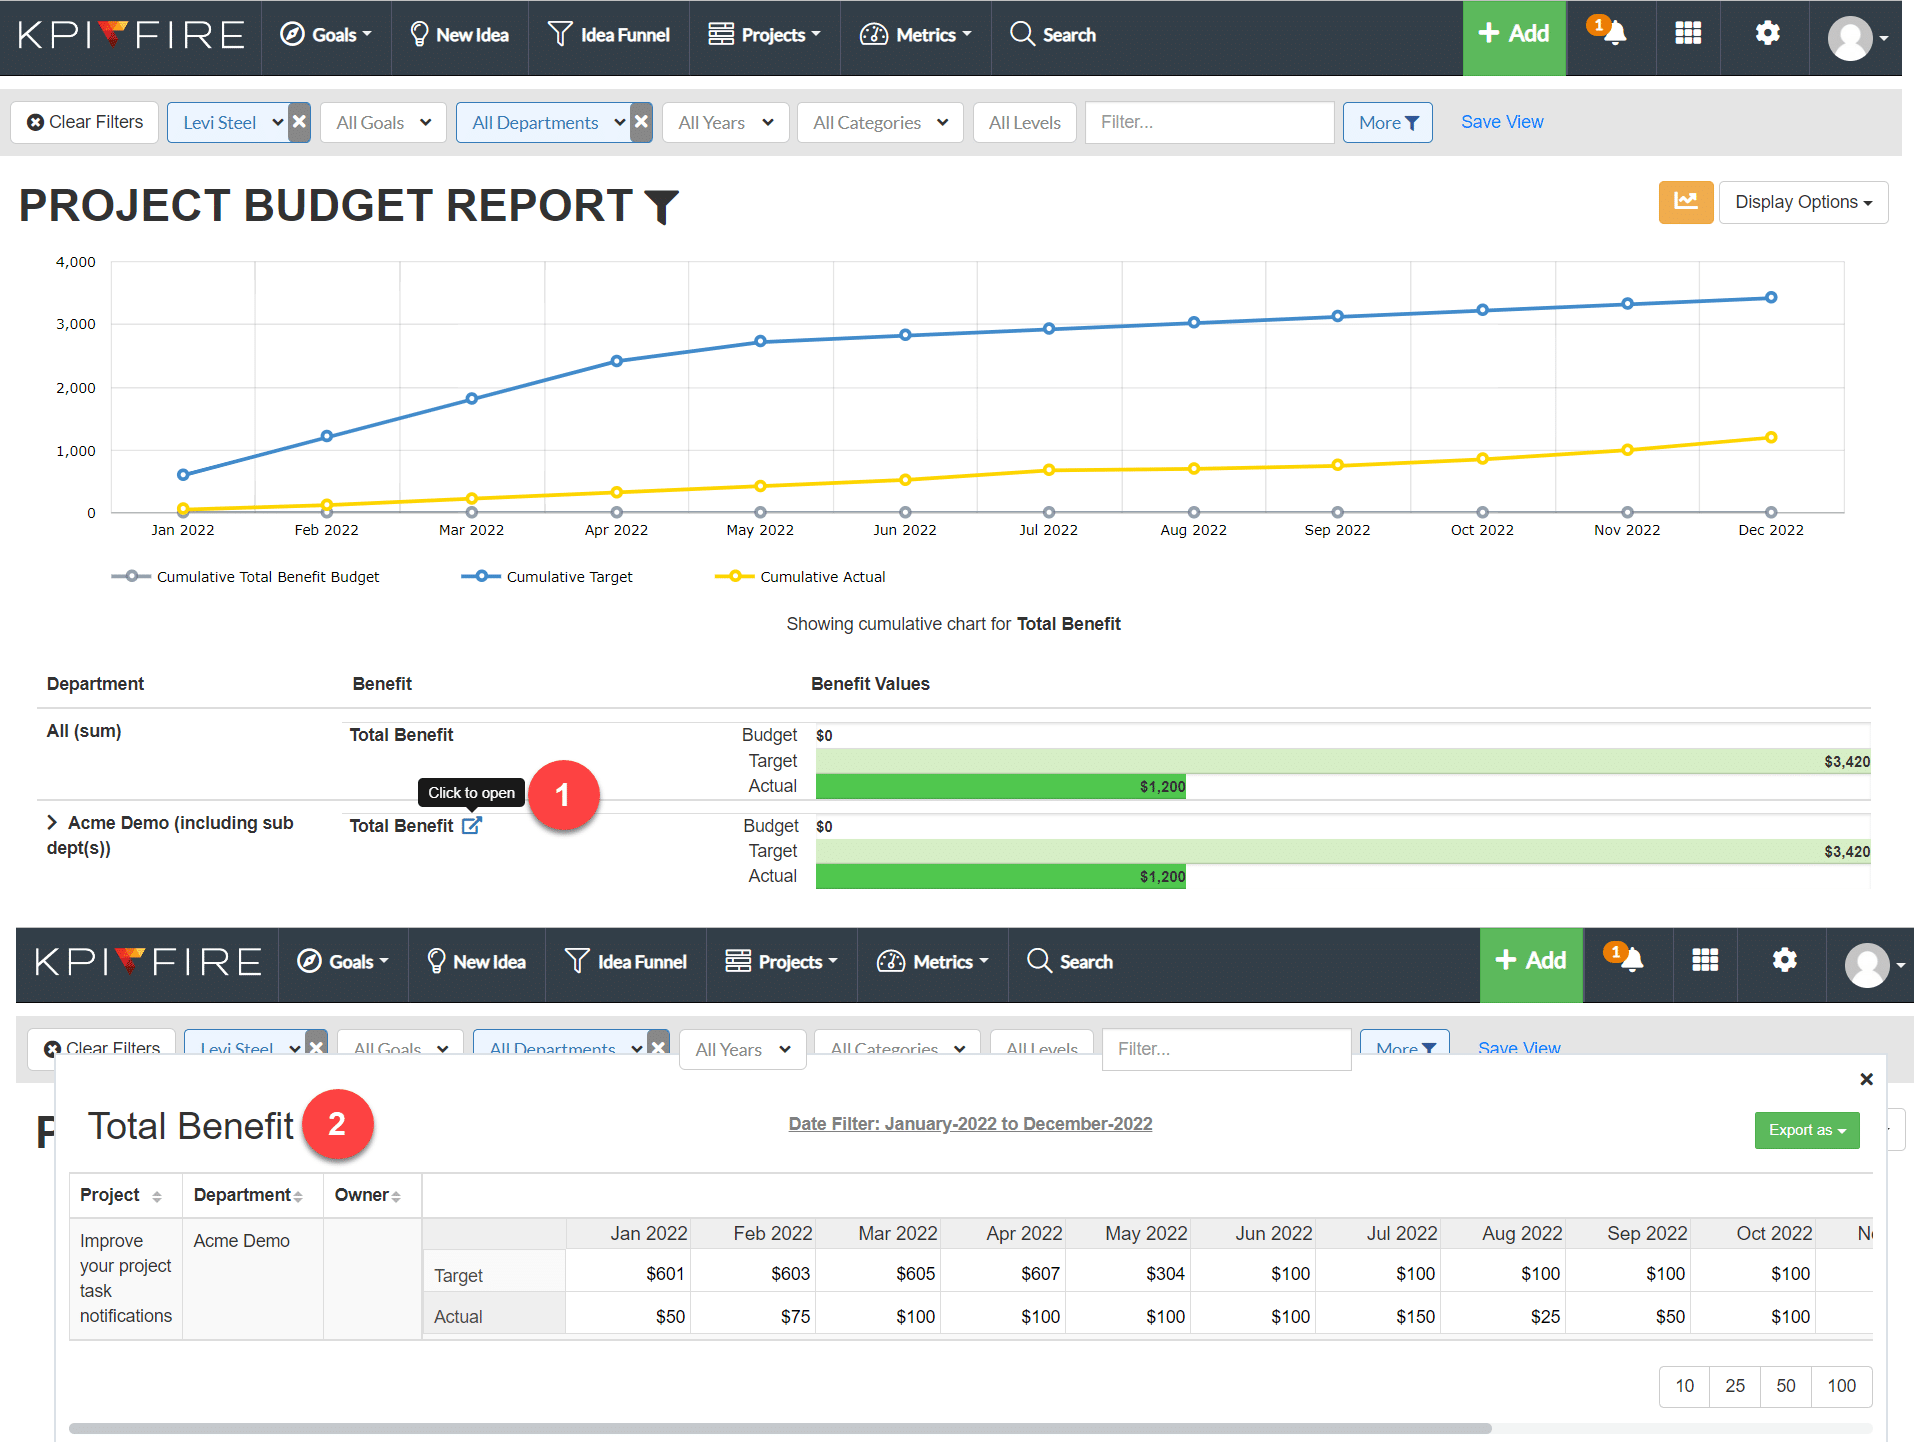Image resolution: width=1914 pixels, height=1442 pixels.
Task: Click the Filter text field in top bar
Action: point(1209,122)
